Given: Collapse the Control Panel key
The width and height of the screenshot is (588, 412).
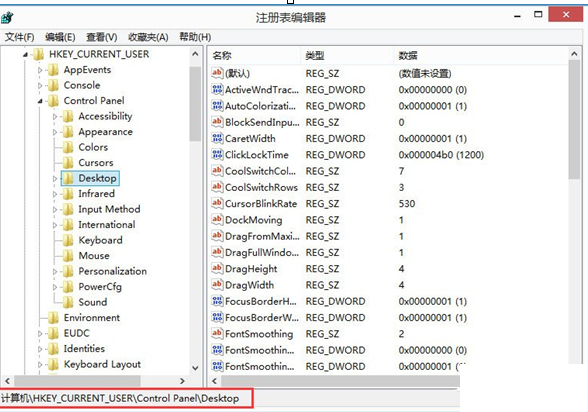Looking at the screenshot, I should pos(40,101).
